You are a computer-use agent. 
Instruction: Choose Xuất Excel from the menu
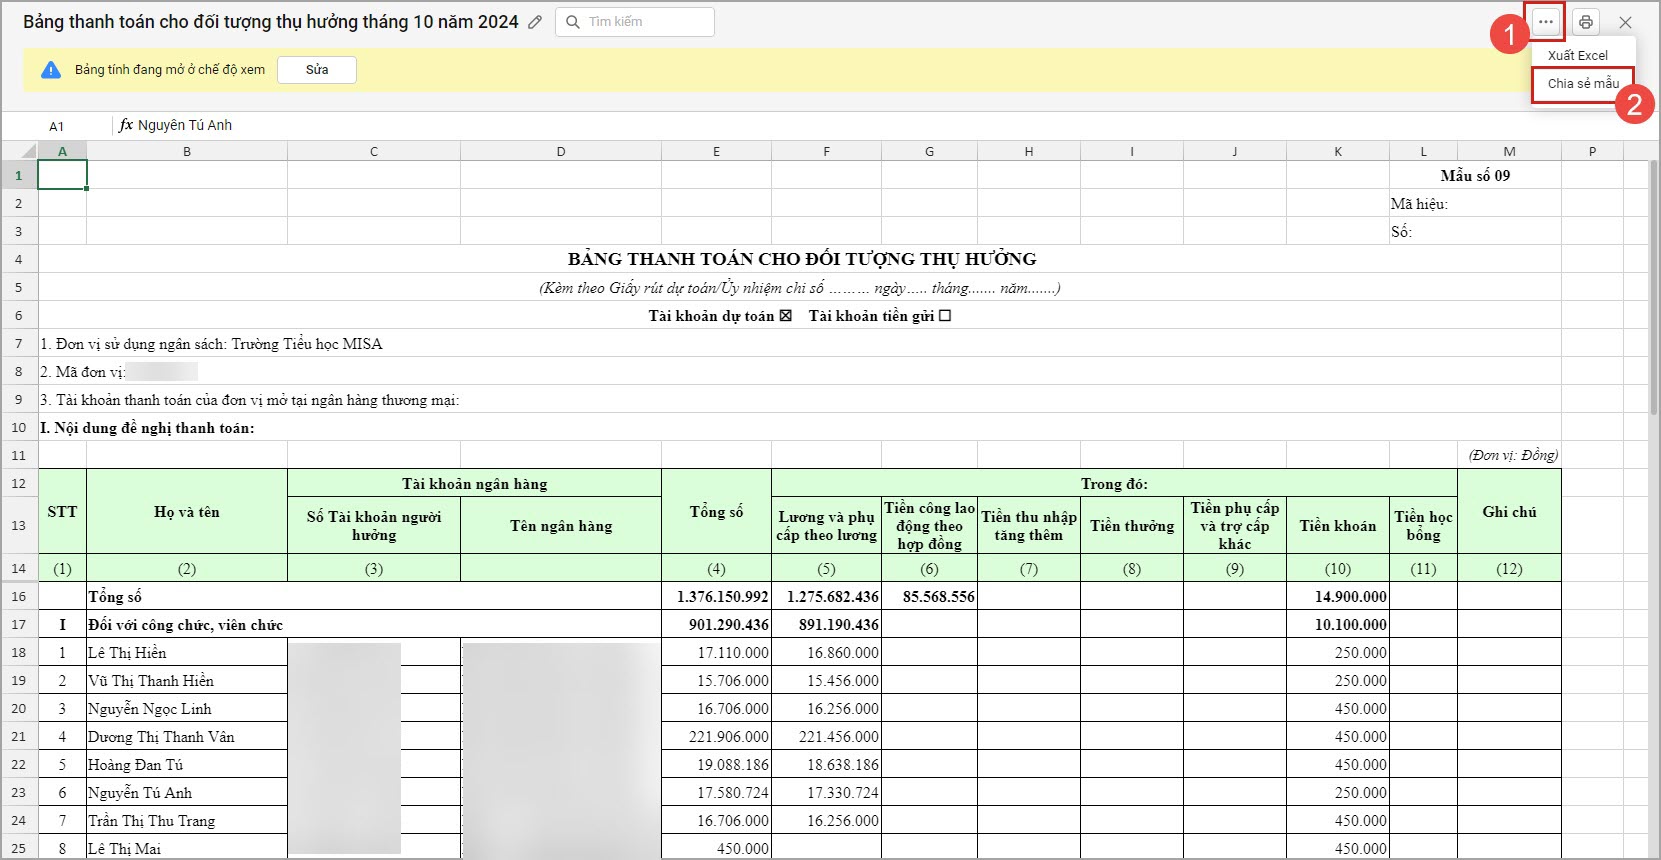tap(1578, 55)
